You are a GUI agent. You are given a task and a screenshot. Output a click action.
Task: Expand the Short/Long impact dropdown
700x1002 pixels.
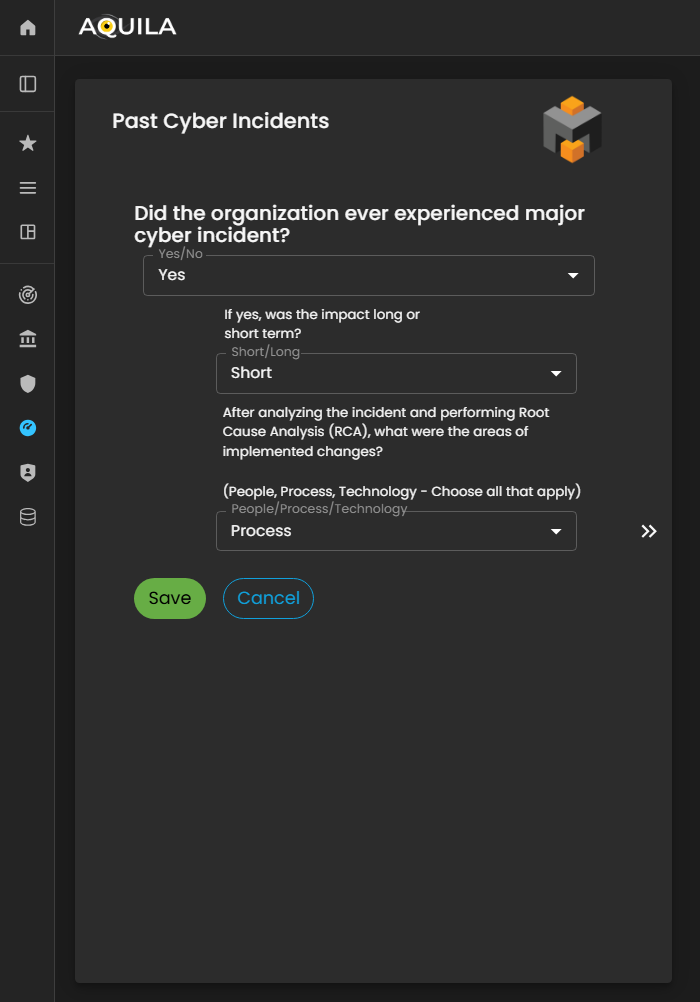[x=396, y=373]
